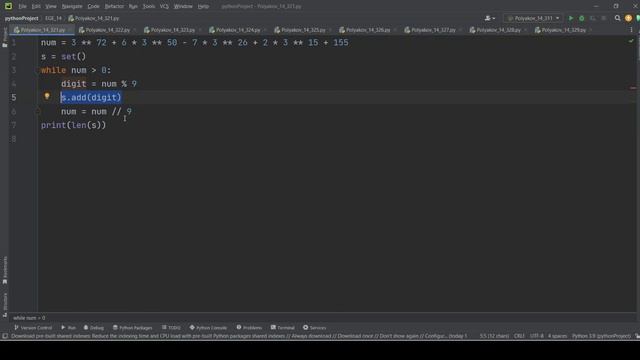Screen dimensions: 640x360
Task: Open the TODO tool window
Action: click(171, 327)
